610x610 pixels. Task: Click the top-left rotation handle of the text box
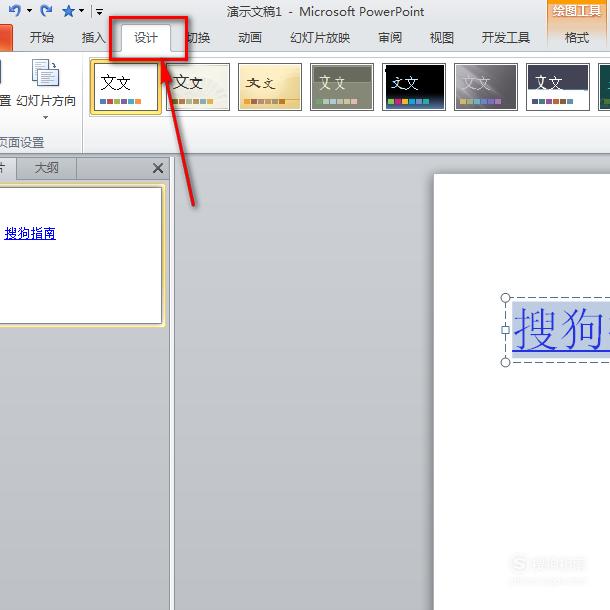[505, 298]
